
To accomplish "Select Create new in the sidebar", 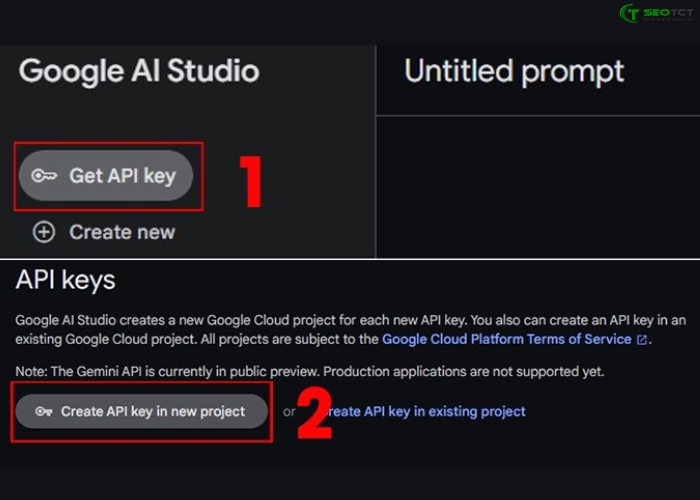I will point(121,232).
